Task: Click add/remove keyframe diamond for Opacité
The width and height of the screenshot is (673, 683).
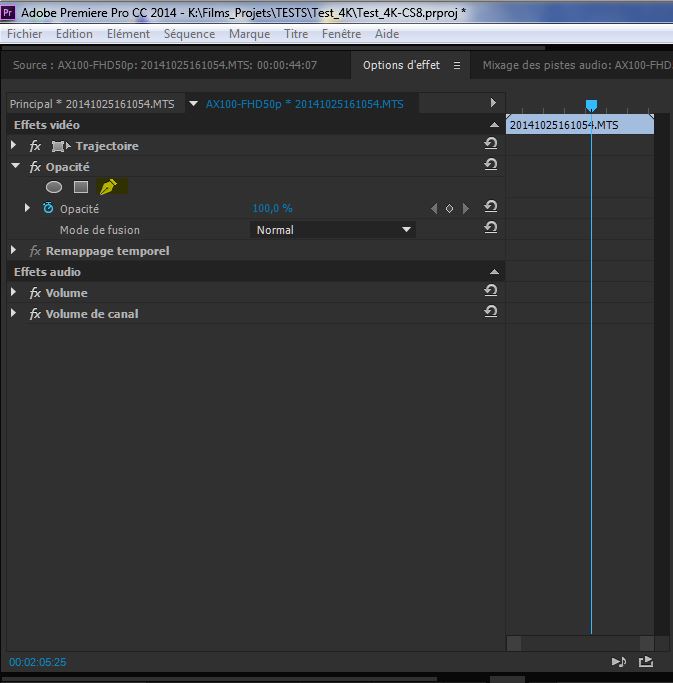Action: coord(449,209)
